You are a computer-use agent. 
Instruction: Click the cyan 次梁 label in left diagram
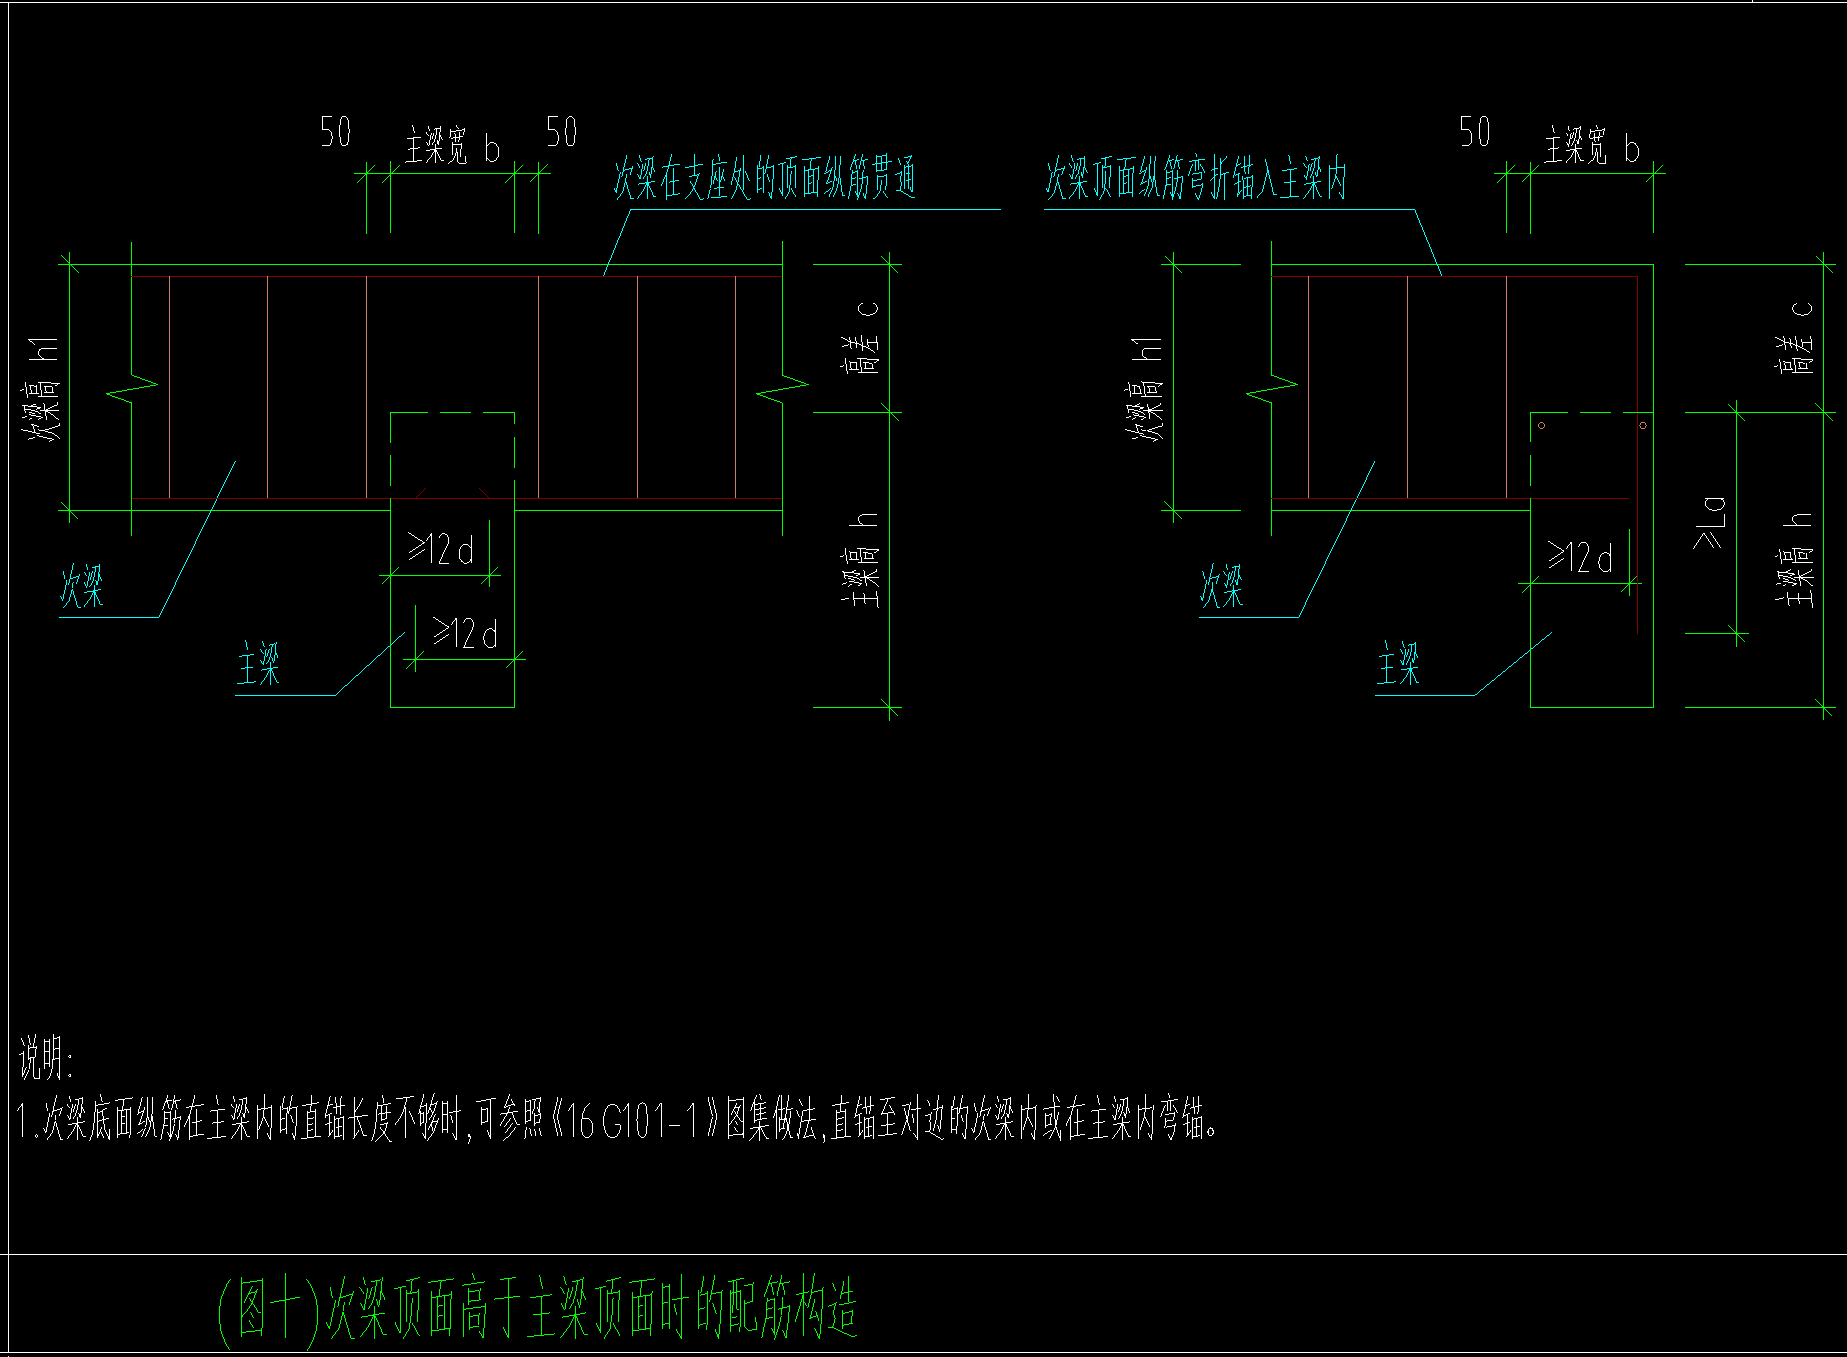pyautogui.click(x=82, y=586)
